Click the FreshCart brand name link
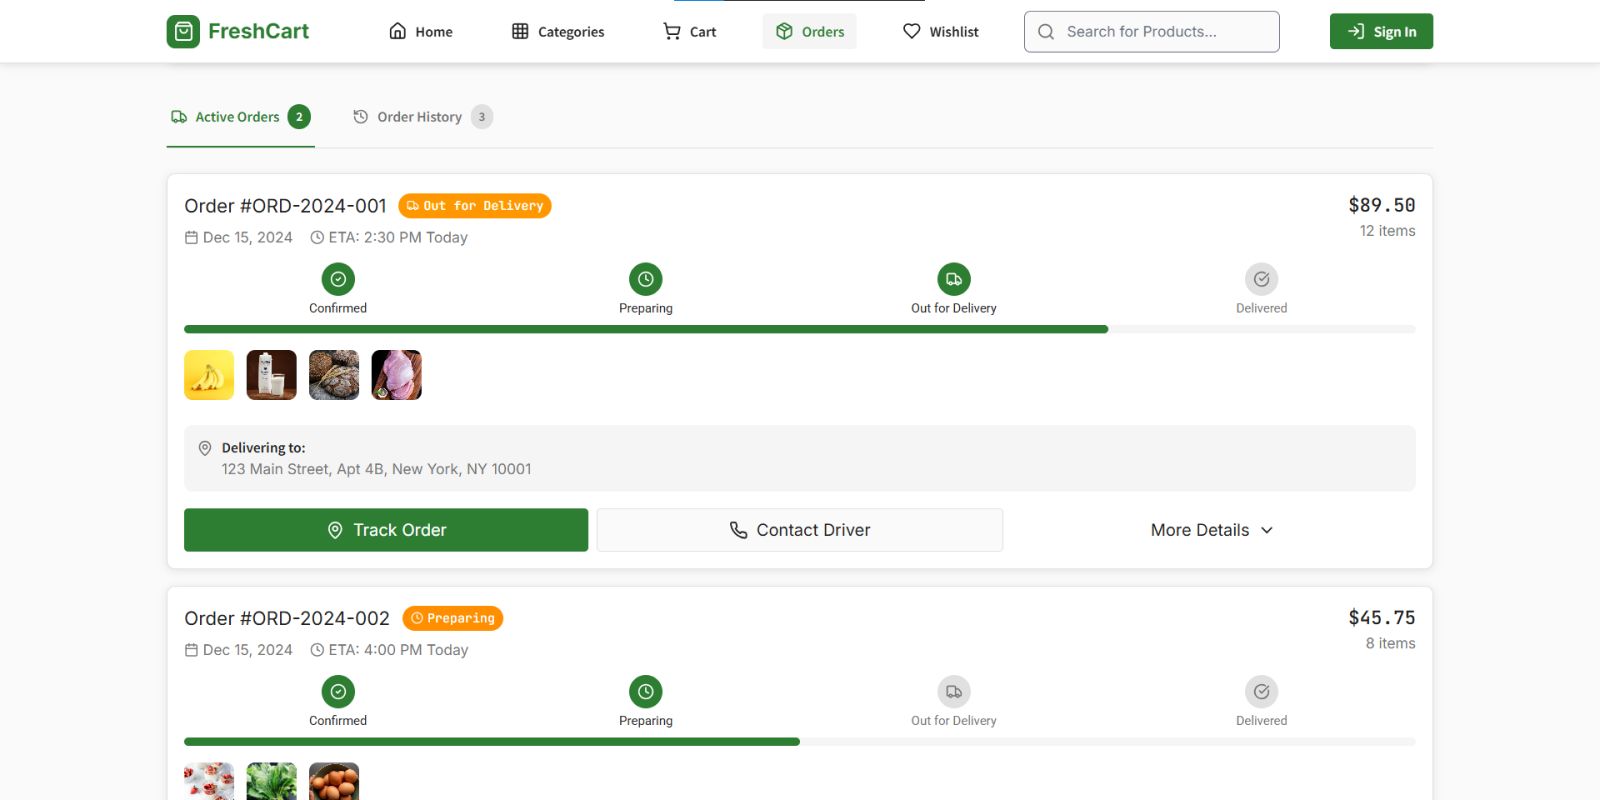Screen dimensions: 1600x800 pyautogui.click(x=259, y=31)
